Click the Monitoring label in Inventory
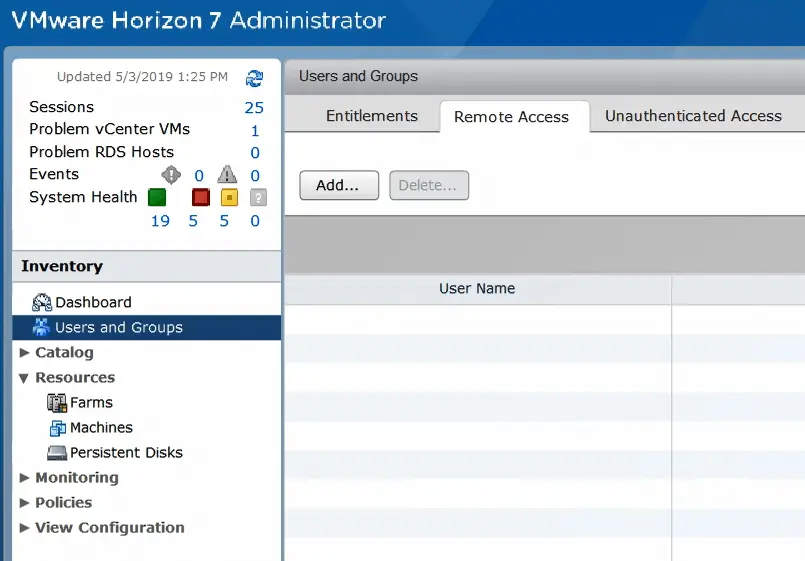 [x=77, y=478]
